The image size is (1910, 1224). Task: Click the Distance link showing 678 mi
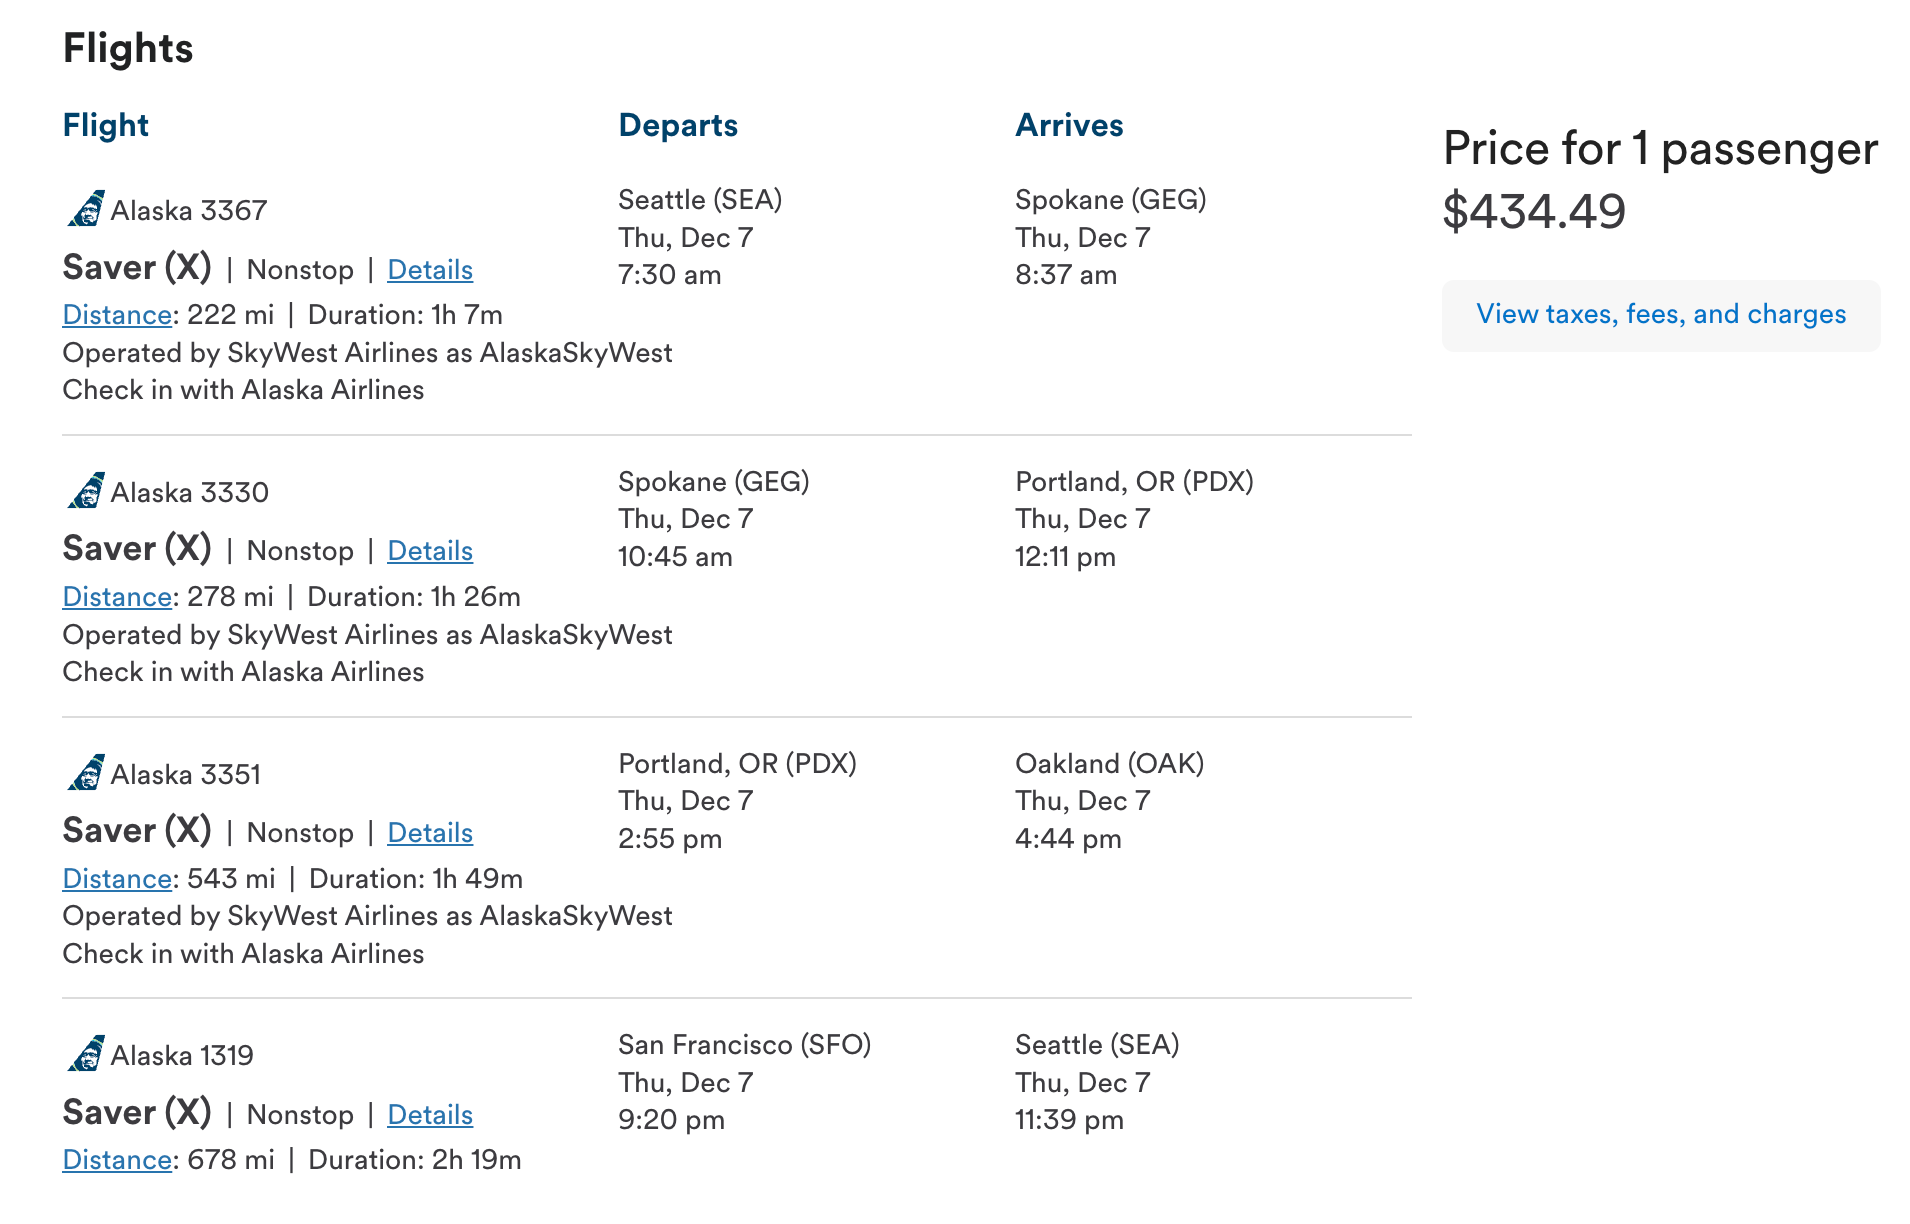[117, 1160]
